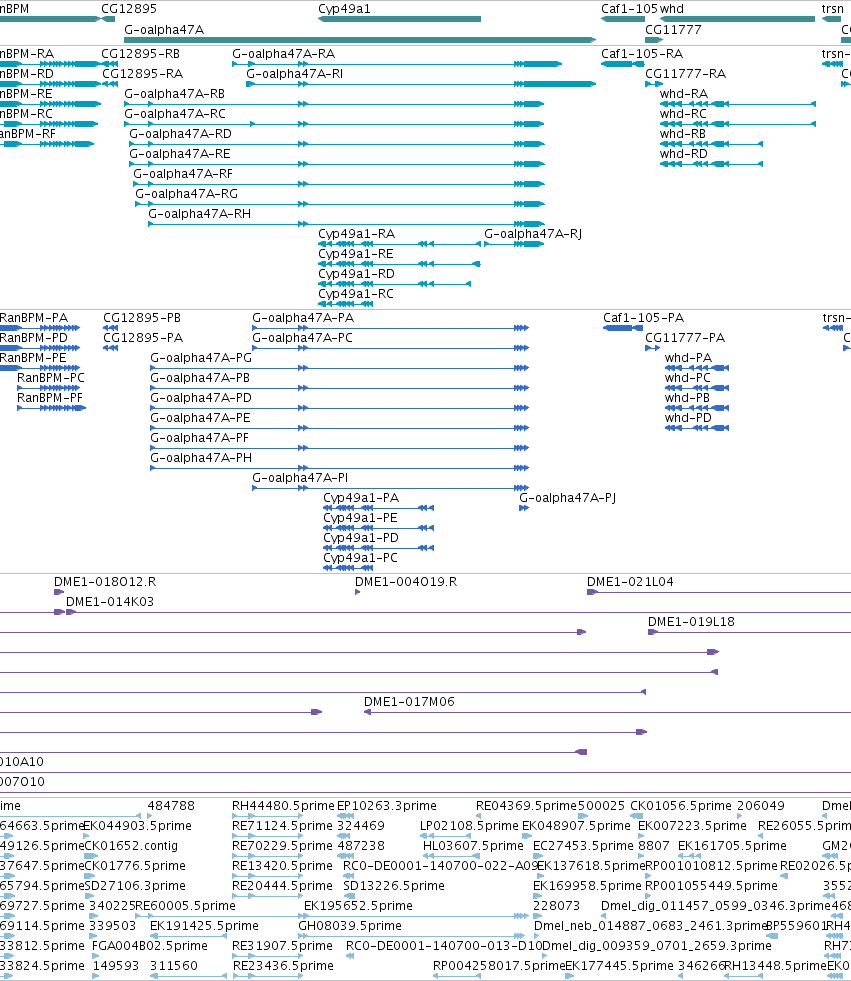Viewport: 851px width, 981px height.
Task: Click EST HL03607.5prime
Action: (473, 846)
